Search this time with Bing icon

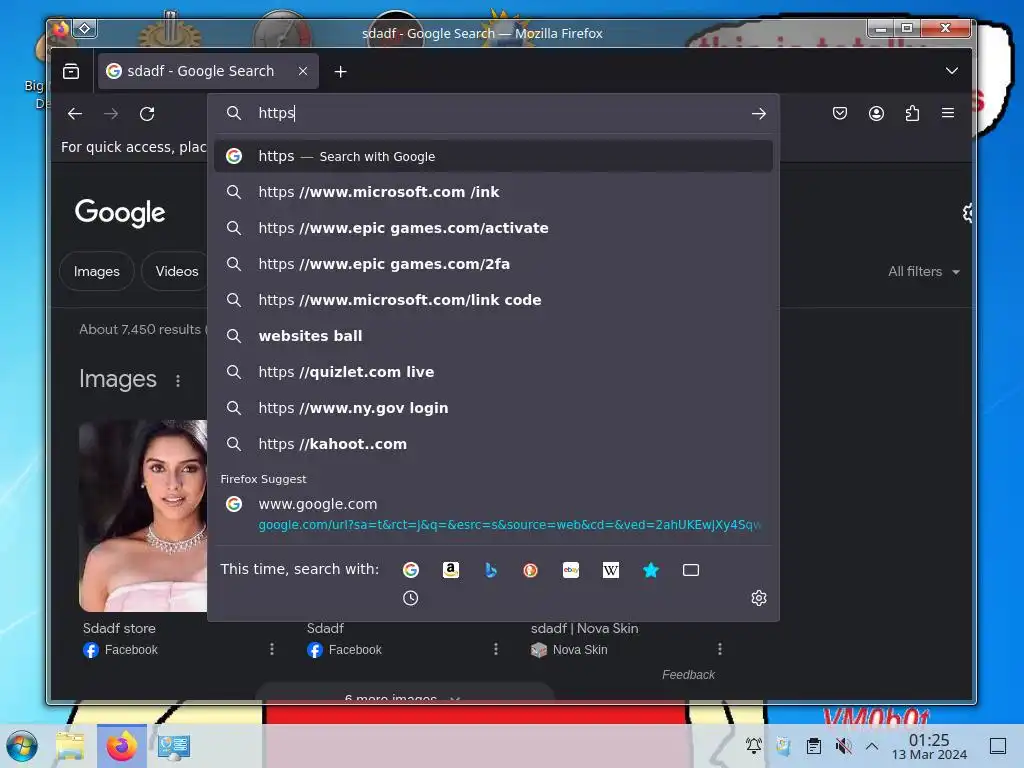point(490,570)
